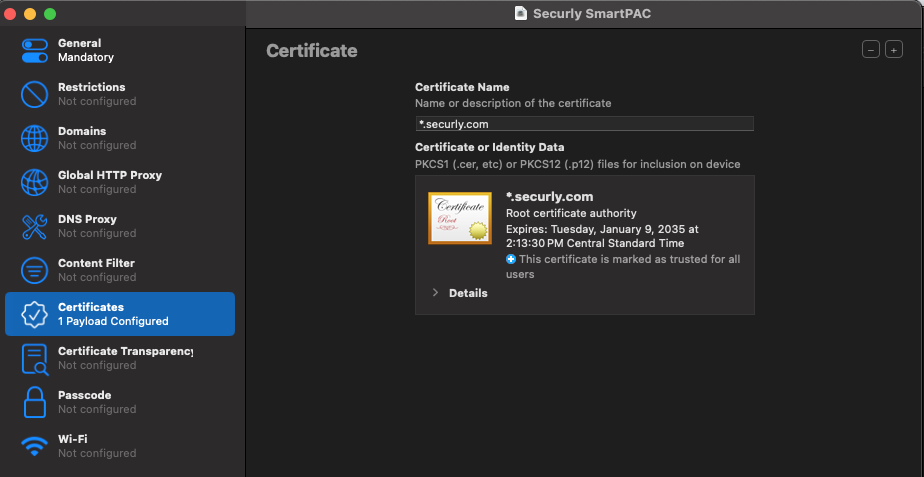Remove certificate payload with minus button
This screenshot has height=477, width=924.
click(871, 50)
